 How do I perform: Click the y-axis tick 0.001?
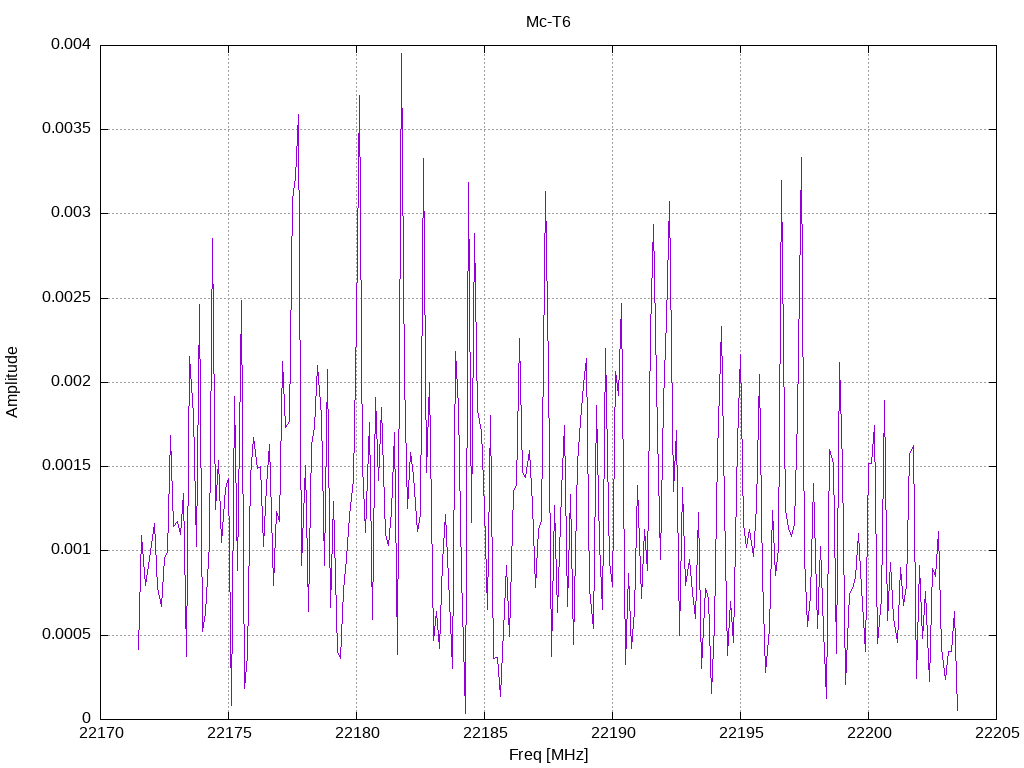71,549
